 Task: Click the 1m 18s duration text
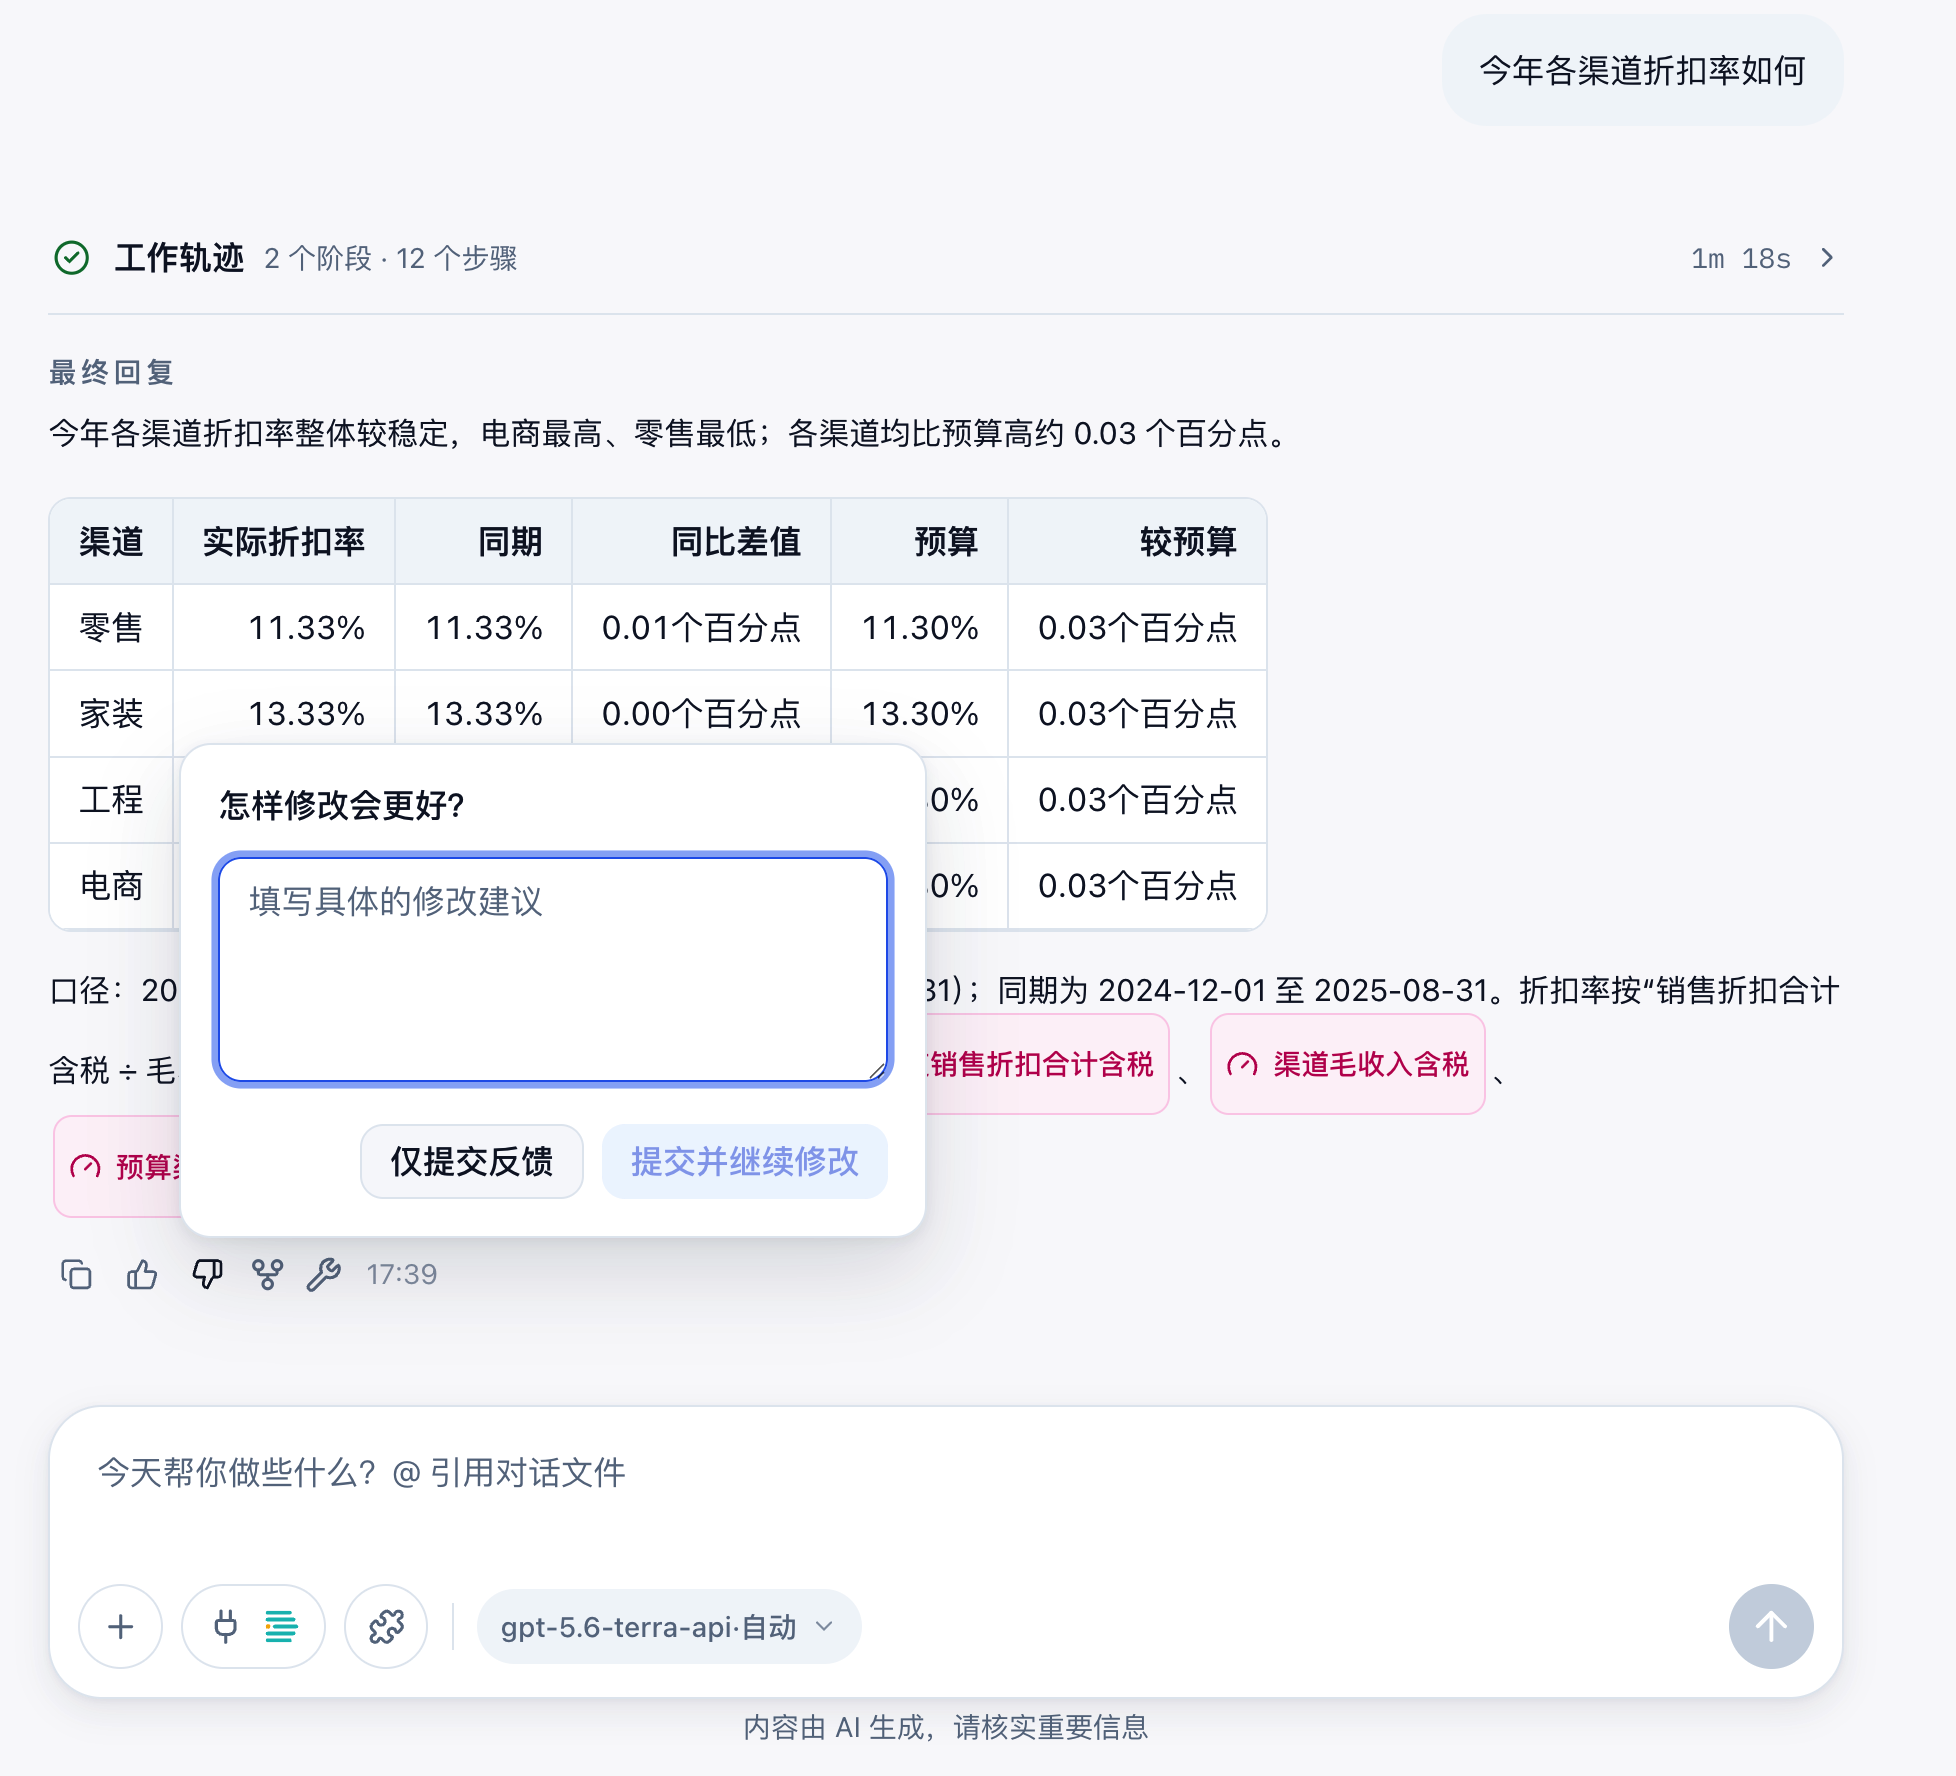point(1741,259)
